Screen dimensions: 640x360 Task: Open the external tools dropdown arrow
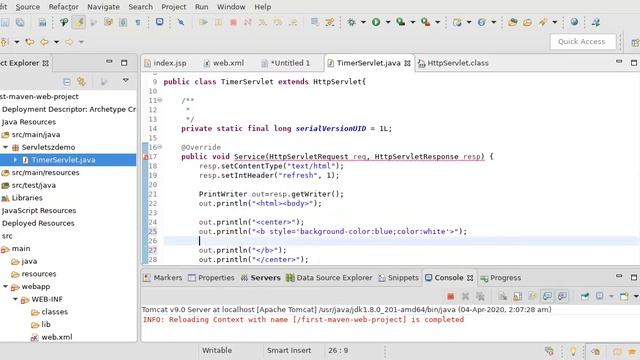point(437,22)
